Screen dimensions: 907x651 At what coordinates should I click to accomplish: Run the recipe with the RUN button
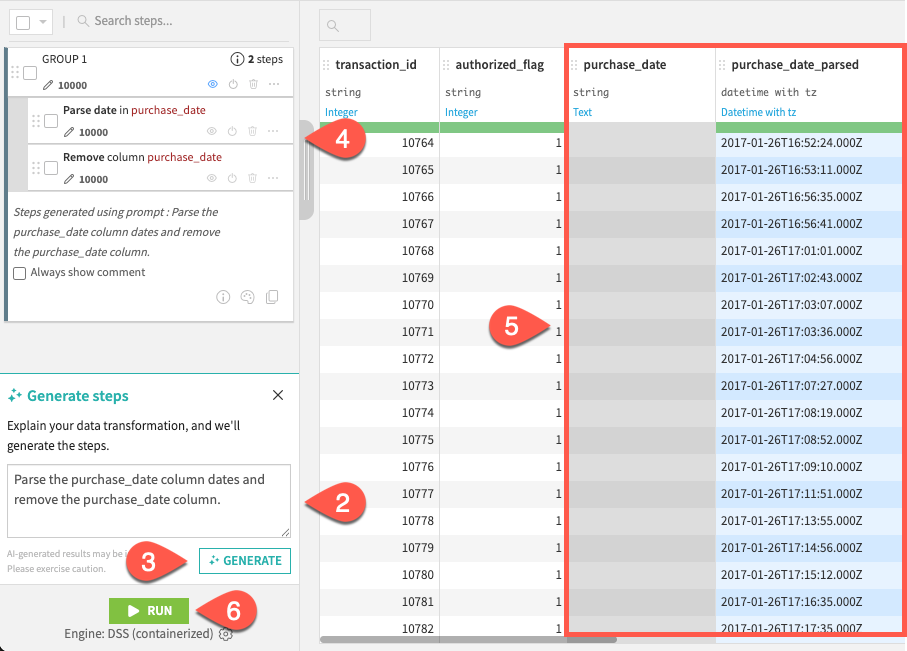coord(148,610)
